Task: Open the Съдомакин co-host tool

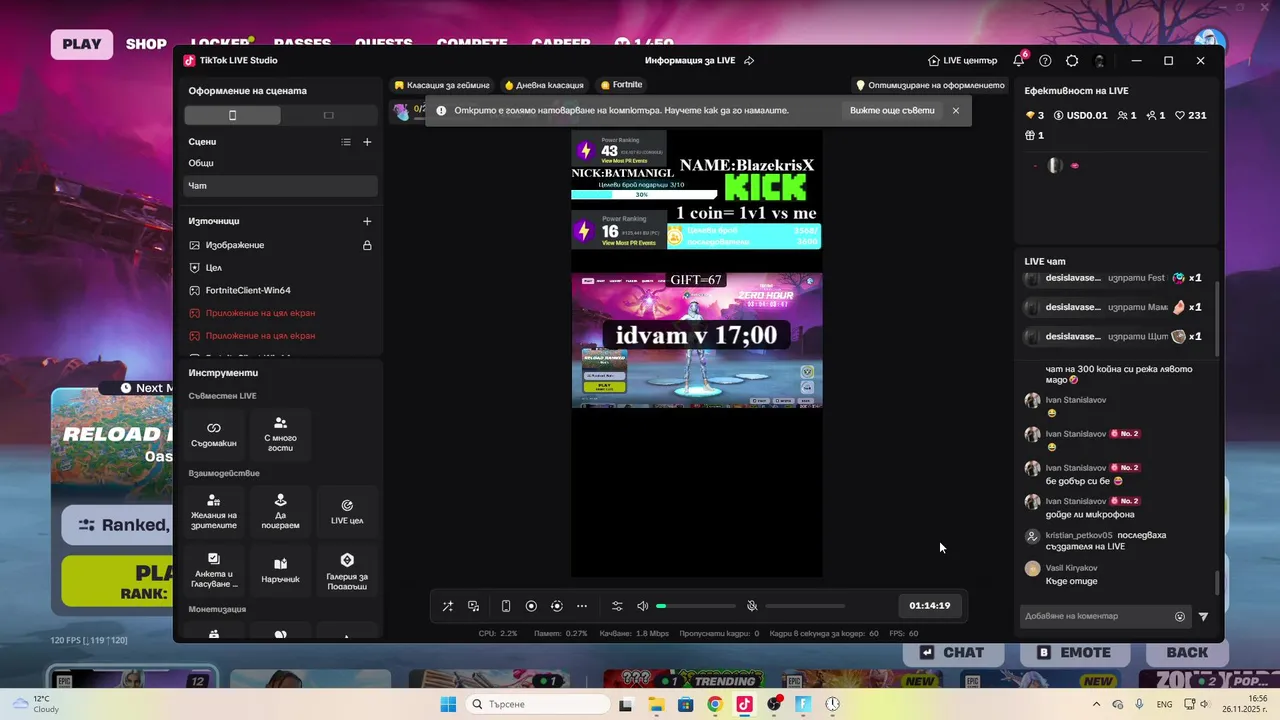Action: tap(214, 434)
